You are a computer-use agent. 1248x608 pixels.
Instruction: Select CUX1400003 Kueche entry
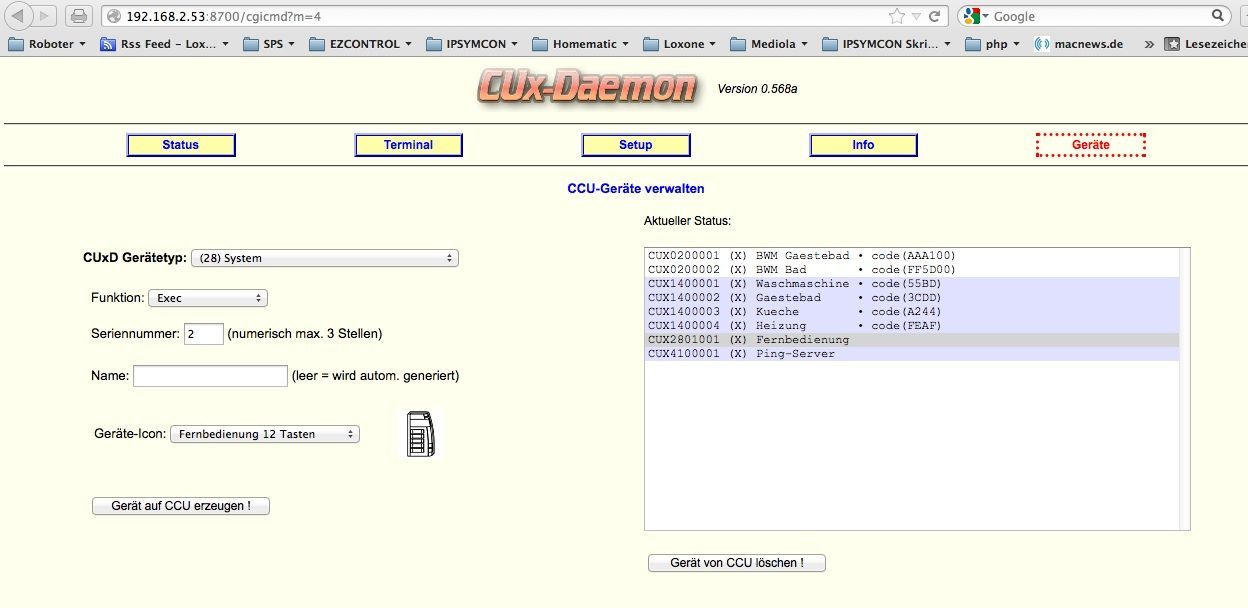click(x=913, y=312)
